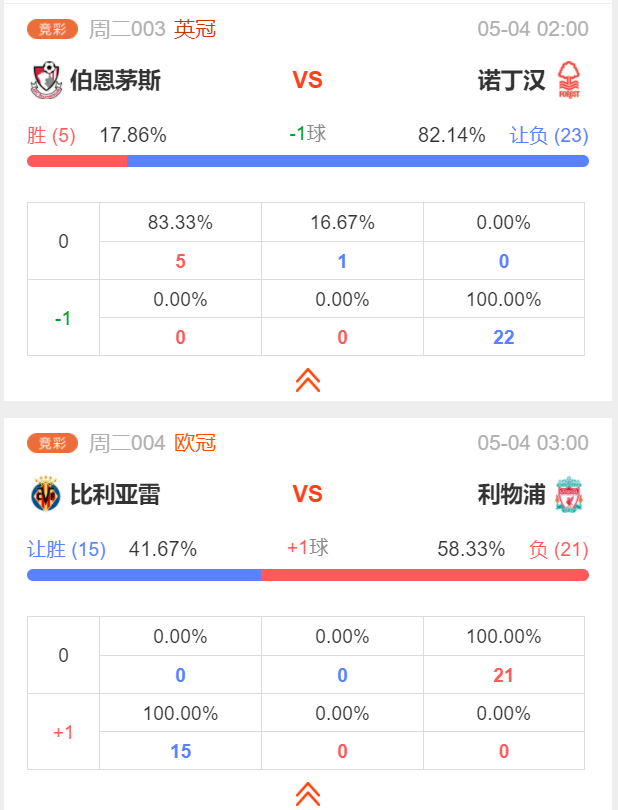Click the 15 count in the +1 handicap row
Screen dimensions: 618x810
(x=180, y=751)
